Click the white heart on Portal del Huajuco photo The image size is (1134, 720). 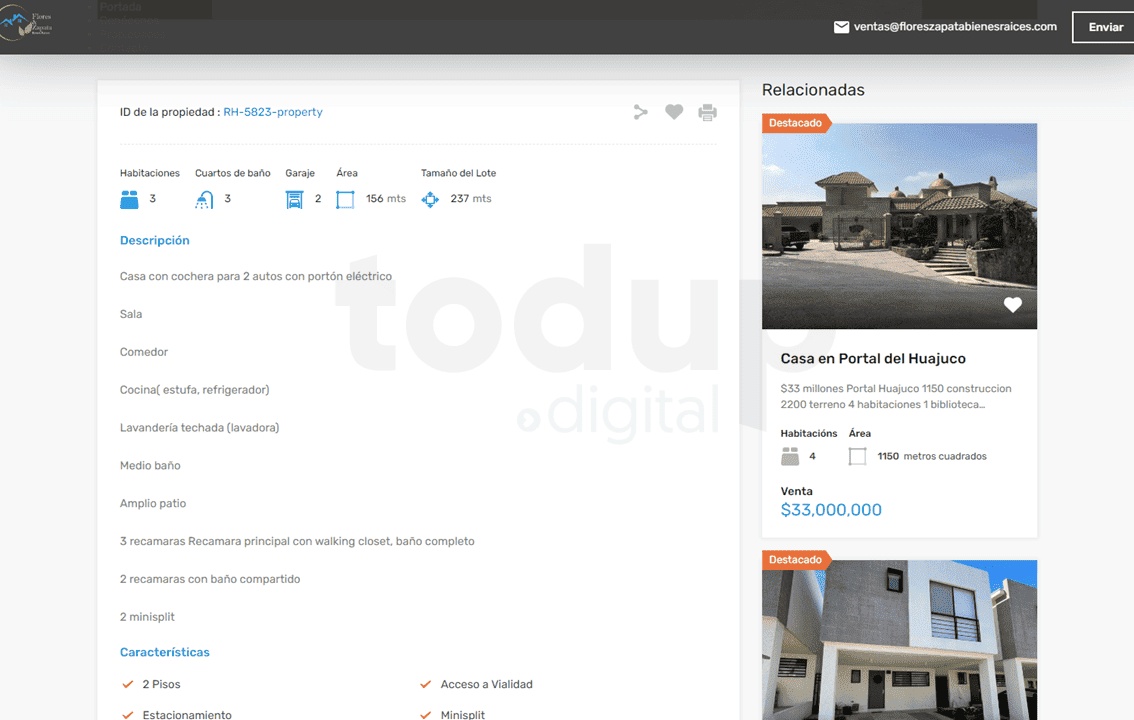click(x=1012, y=305)
